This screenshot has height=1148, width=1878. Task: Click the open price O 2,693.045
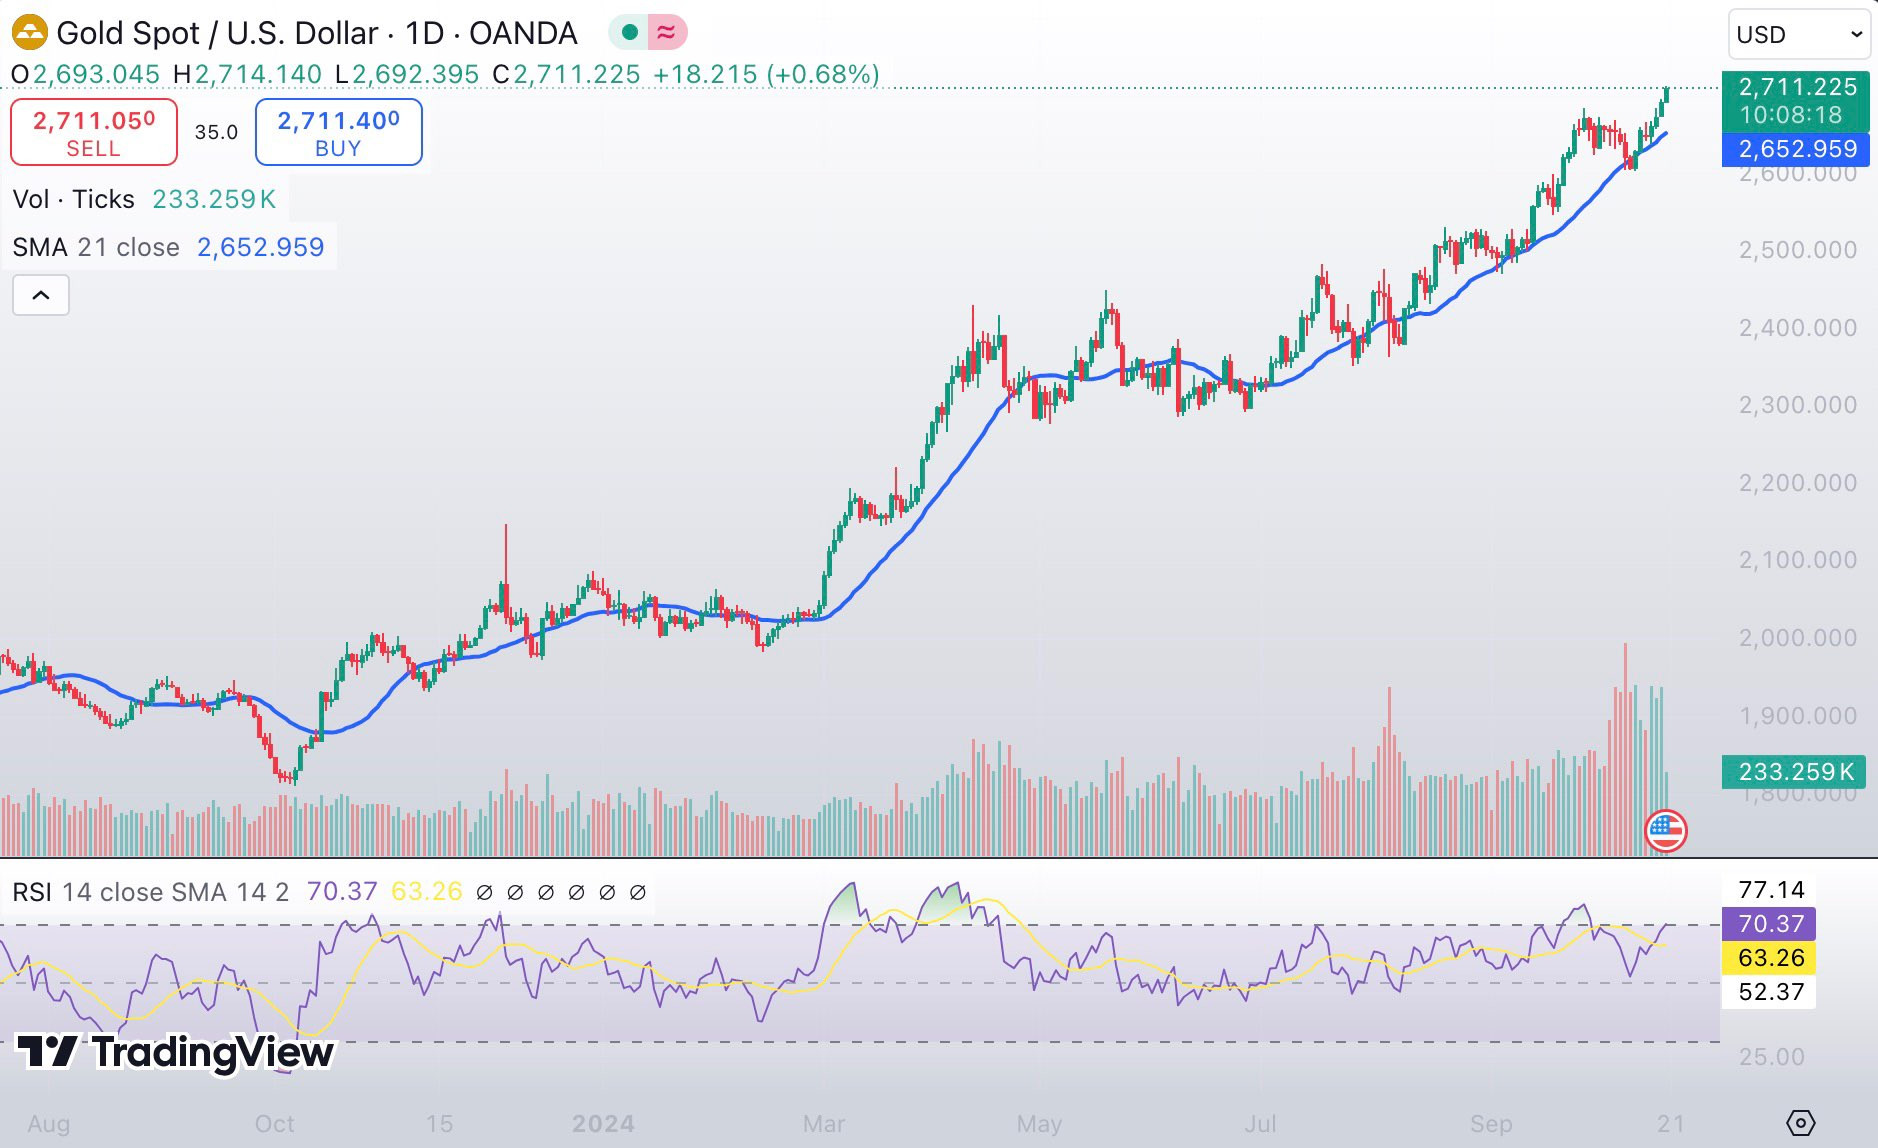pyautogui.click(x=85, y=74)
